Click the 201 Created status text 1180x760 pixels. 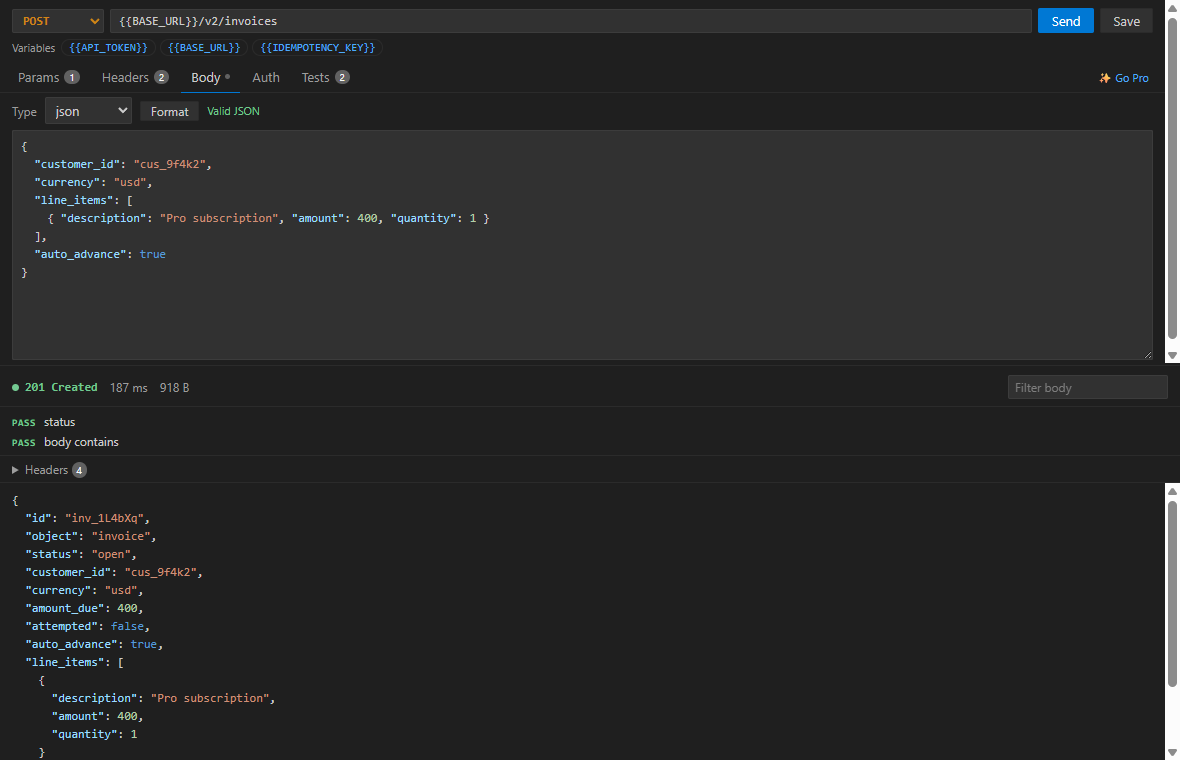pyautogui.click(x=61, y=387)
